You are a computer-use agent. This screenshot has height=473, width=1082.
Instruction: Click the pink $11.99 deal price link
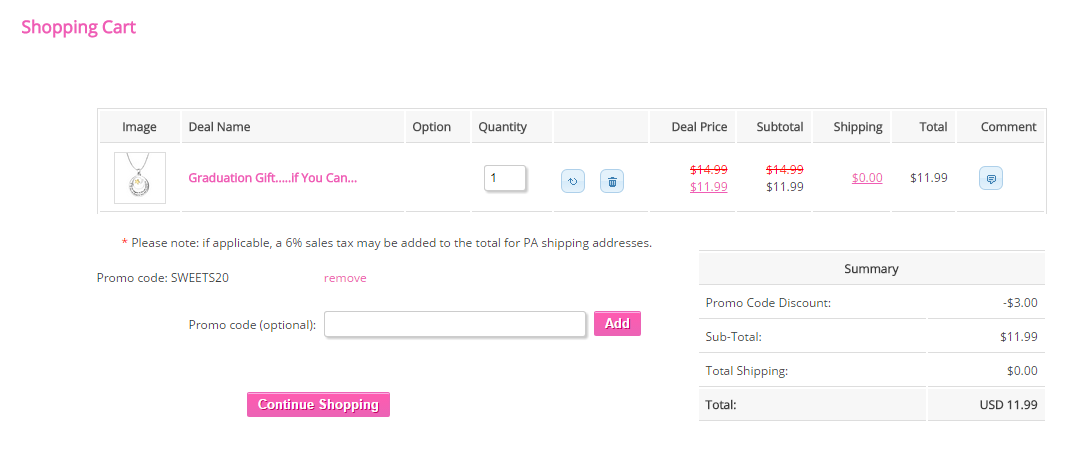click(x=708, y=186)
